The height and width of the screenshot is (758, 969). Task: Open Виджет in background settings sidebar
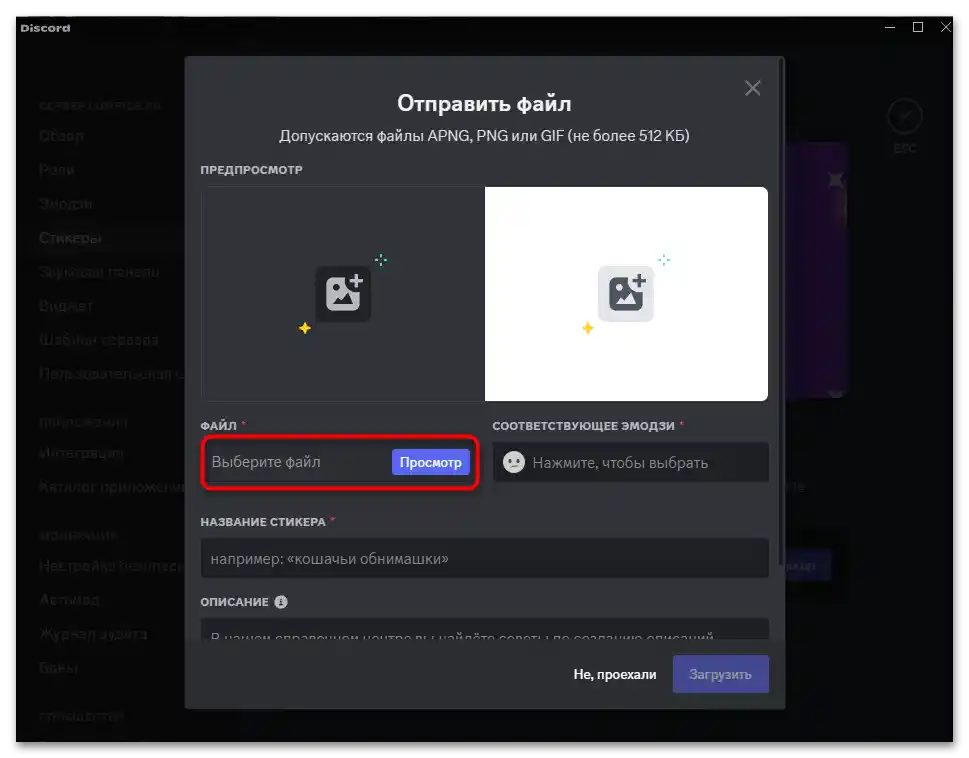(x=66, y=306)
